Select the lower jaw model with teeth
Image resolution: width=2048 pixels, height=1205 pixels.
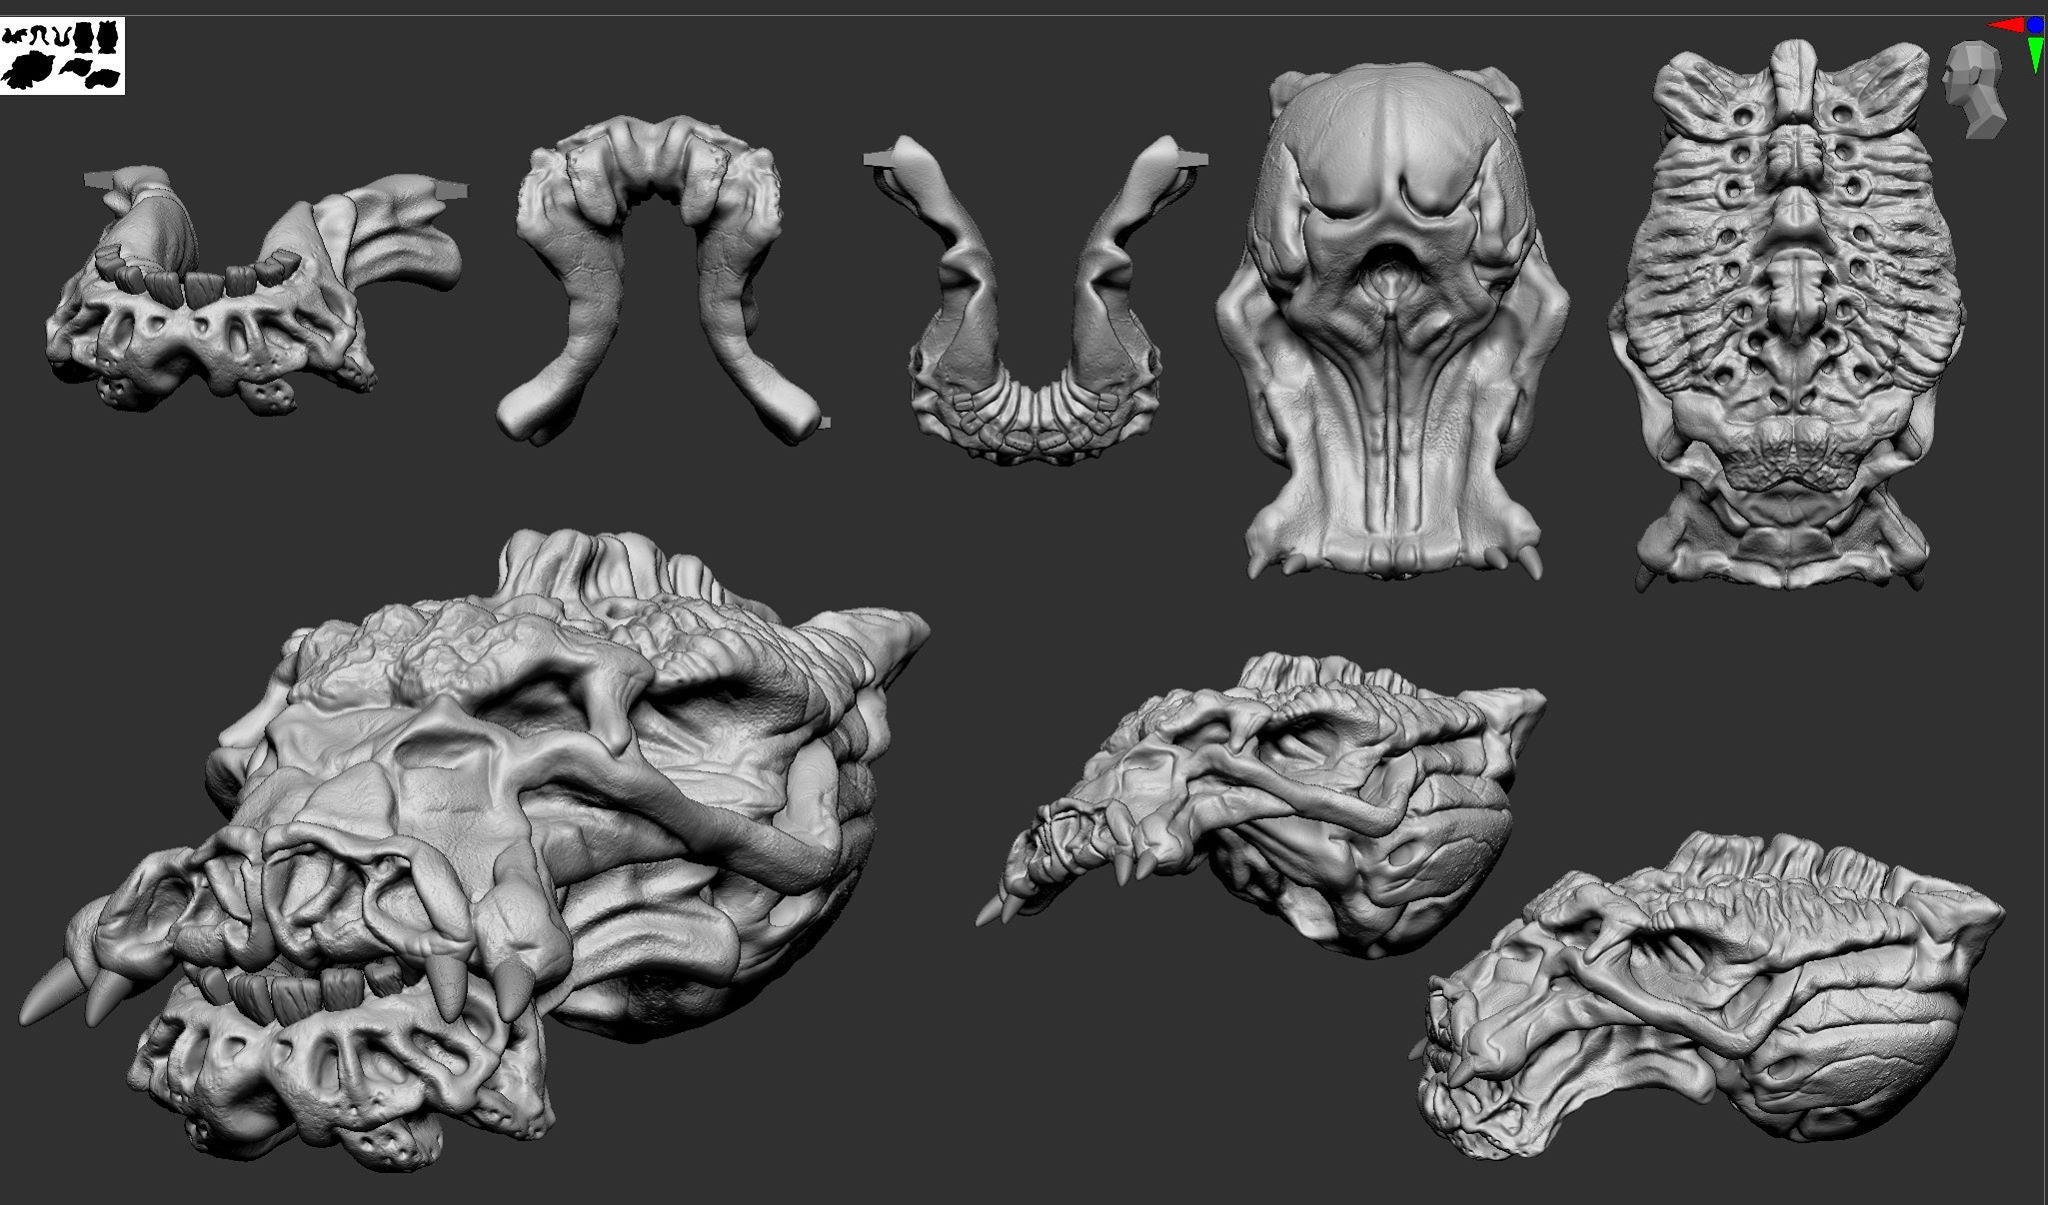tap(255, 290)
